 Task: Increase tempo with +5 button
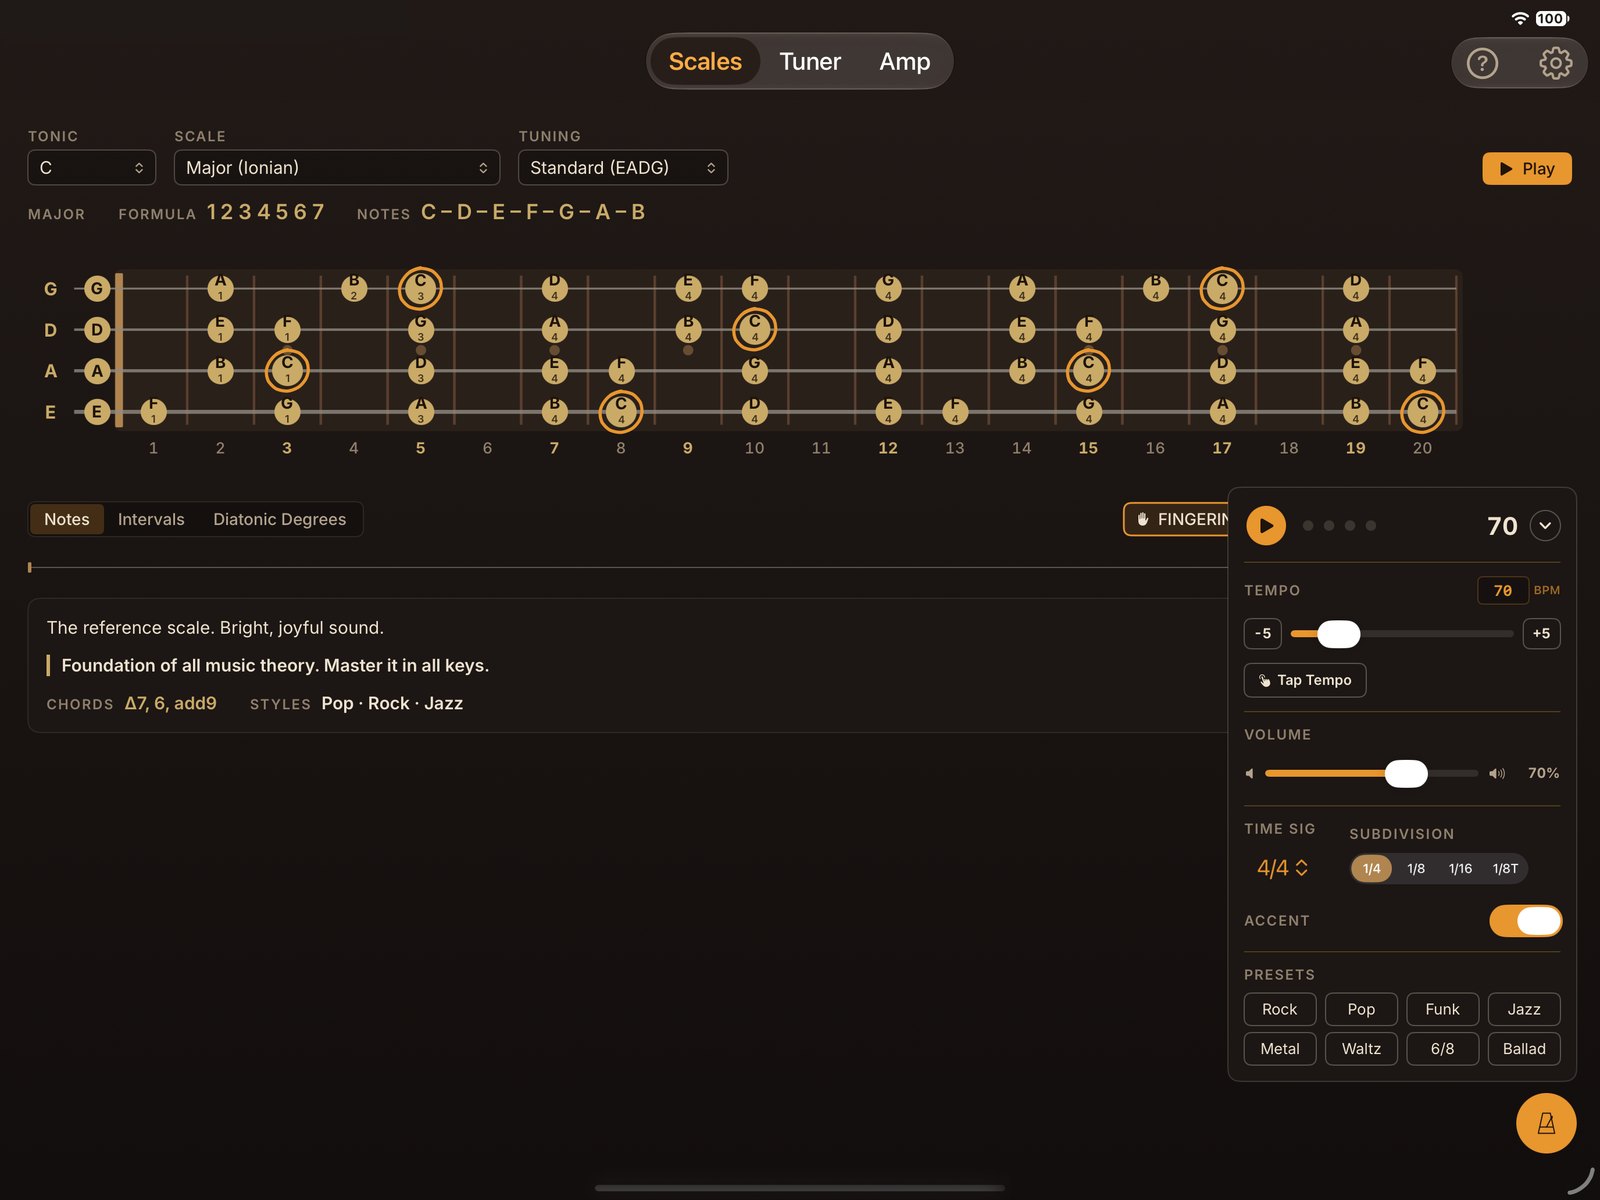[x=1541, y=633]
